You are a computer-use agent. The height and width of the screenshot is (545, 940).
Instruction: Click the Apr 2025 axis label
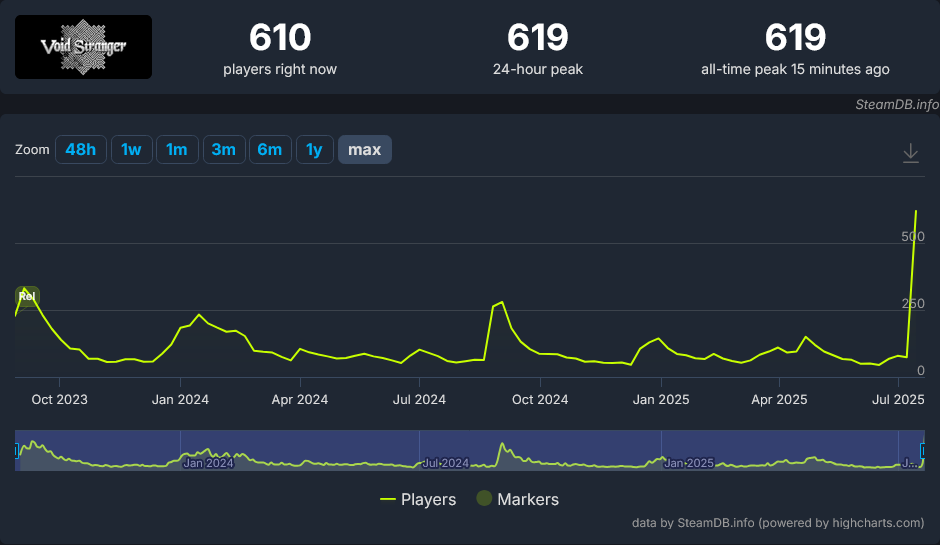click(779, 399)
